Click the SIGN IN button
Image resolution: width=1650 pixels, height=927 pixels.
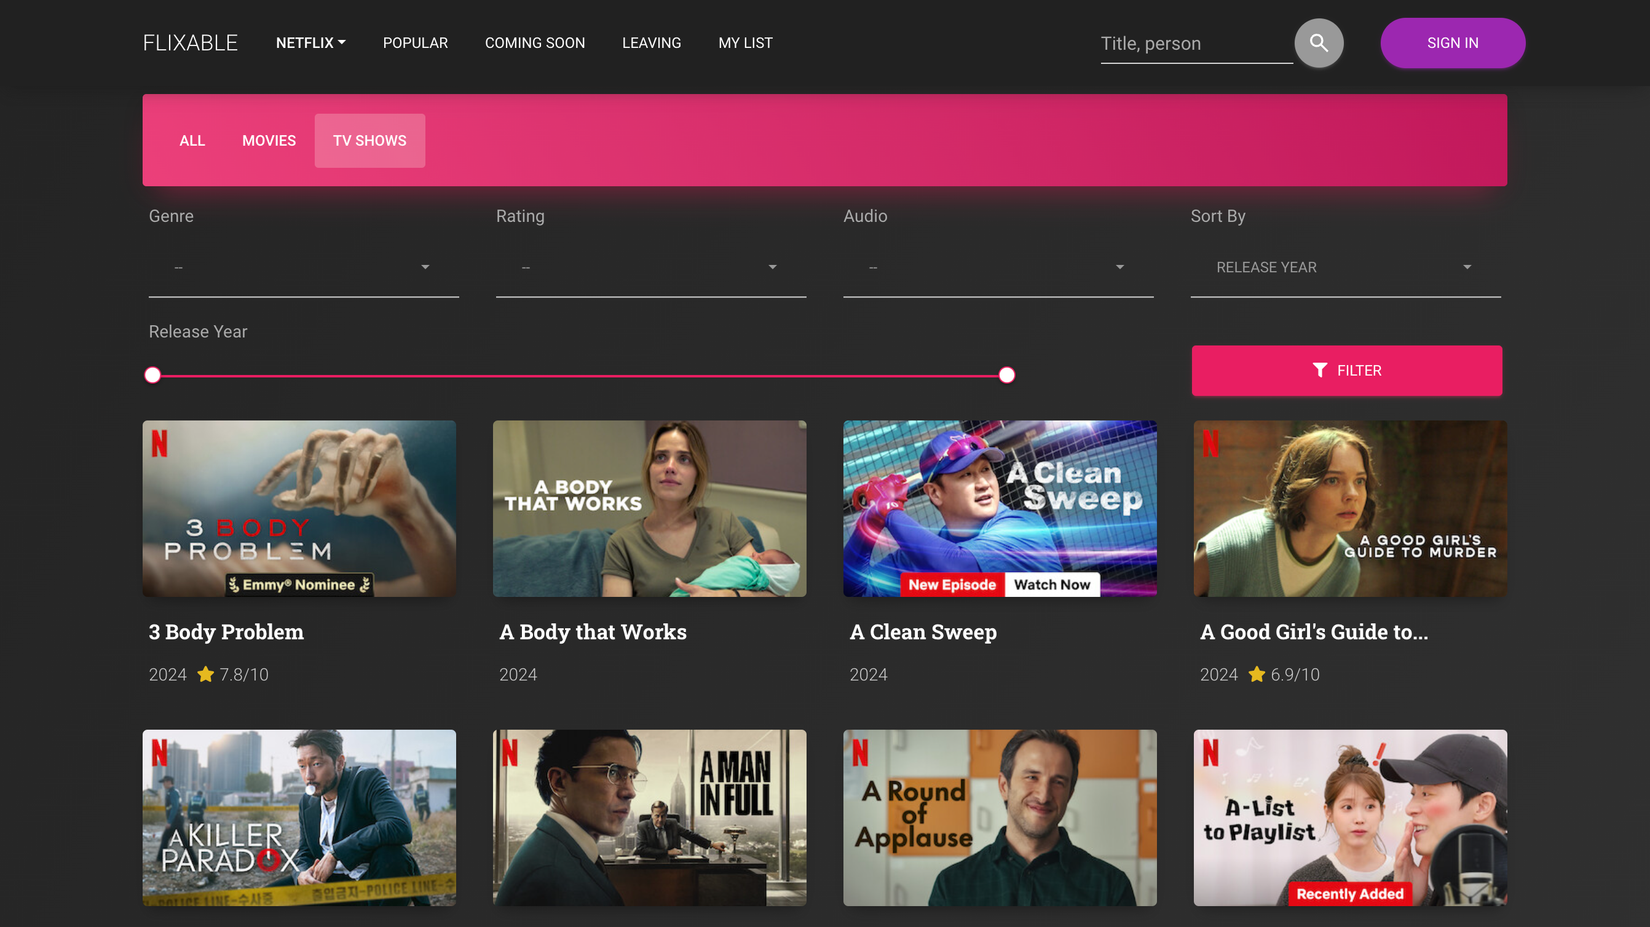point(1453,43)
